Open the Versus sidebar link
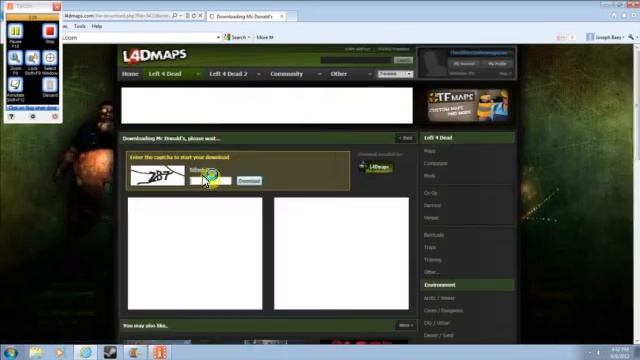The height and width of the screenshot is (360, 640). point(431,218)
